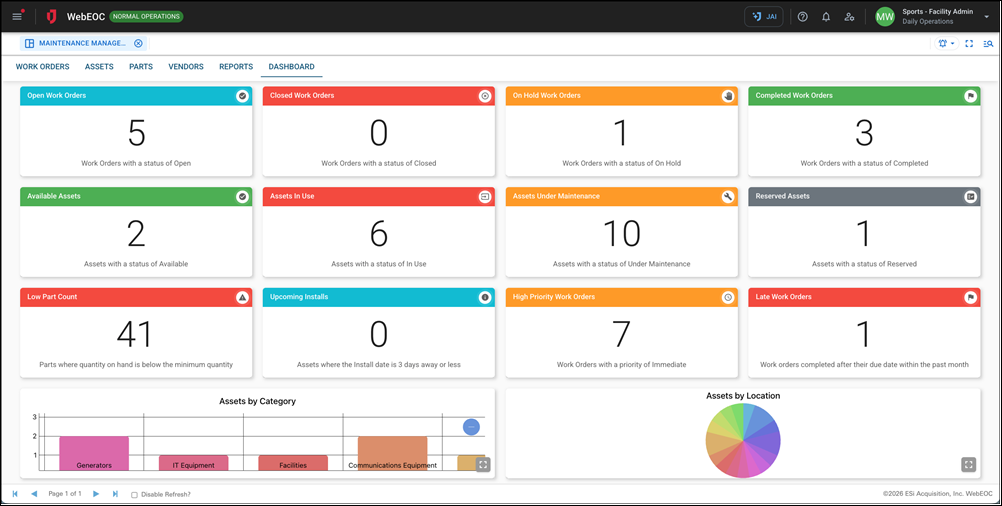Toggle fullscreen view of the board
The image size is (1002, 506).
pos(969,44)
